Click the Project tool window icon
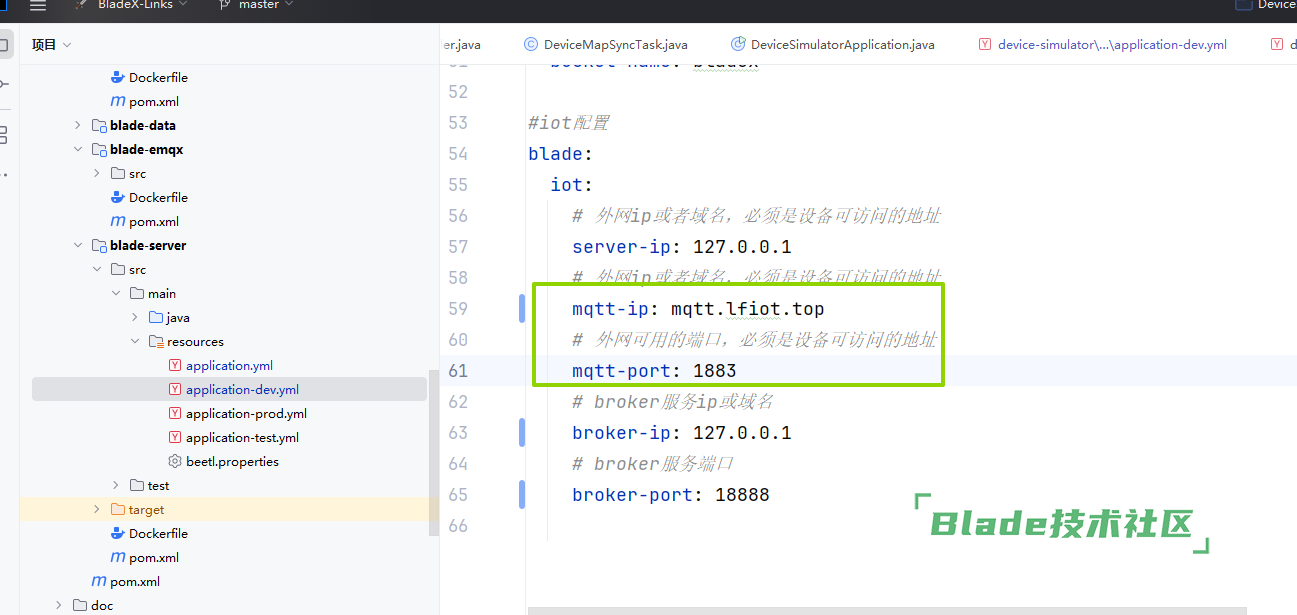The image size is (1297, 615). pos(4,45)
